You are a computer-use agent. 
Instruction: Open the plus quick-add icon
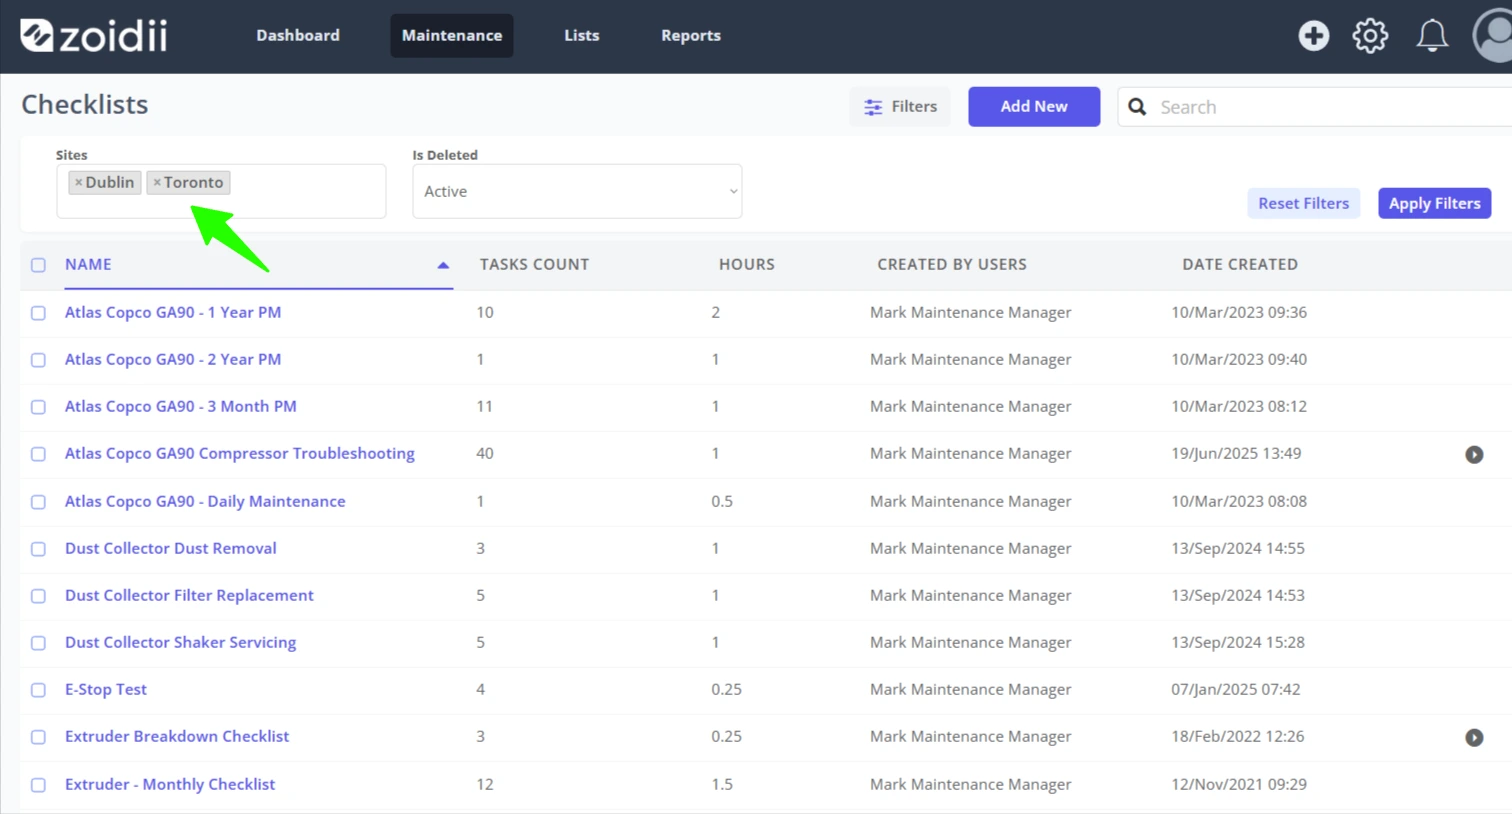coord(1313,36)
